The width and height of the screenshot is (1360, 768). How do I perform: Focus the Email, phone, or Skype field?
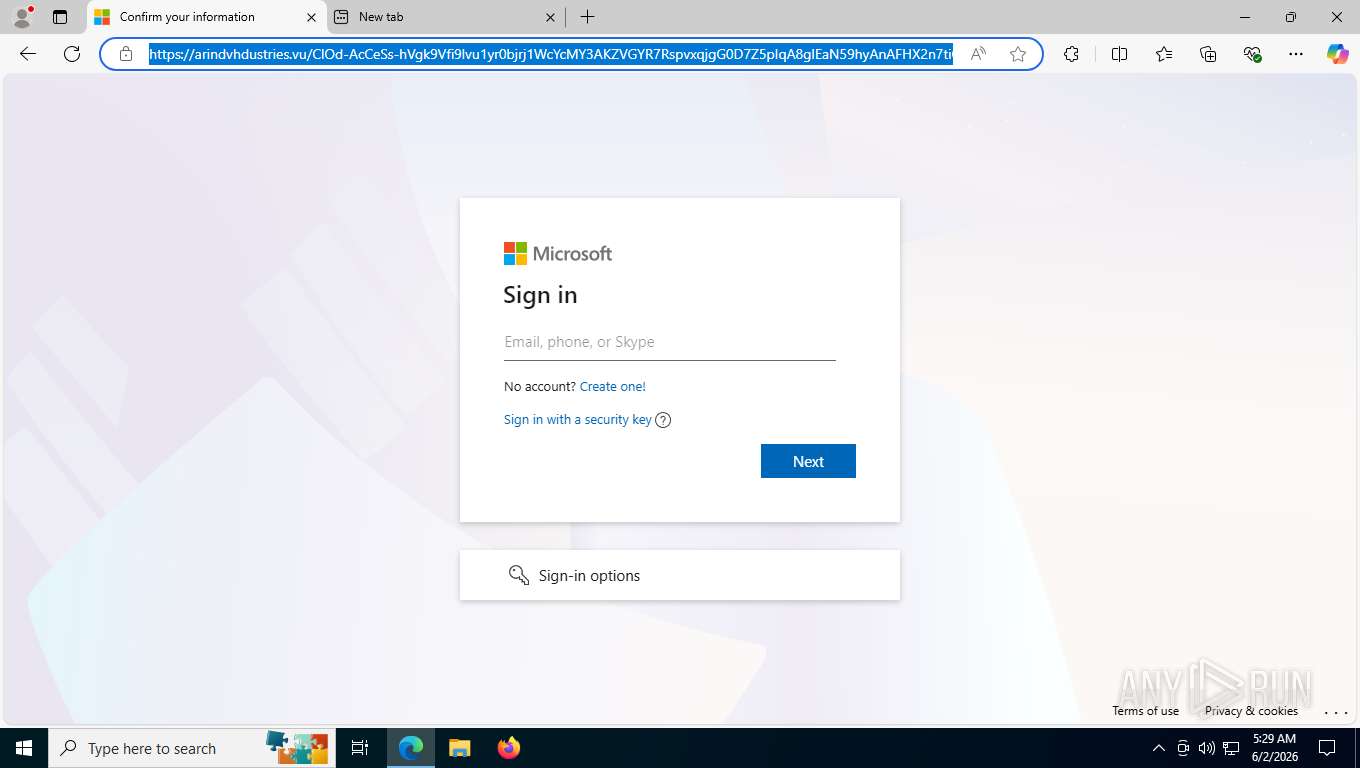pos(670,342)
